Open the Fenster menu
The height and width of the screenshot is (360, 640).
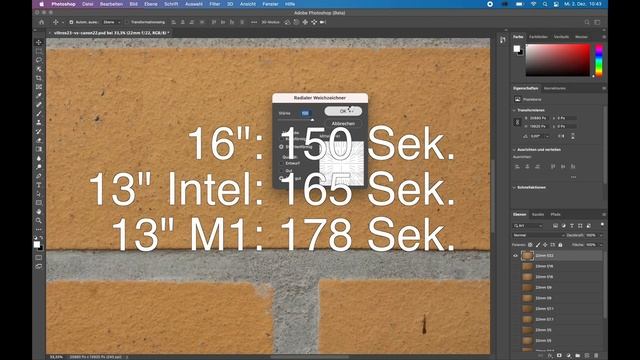[270, 4]
